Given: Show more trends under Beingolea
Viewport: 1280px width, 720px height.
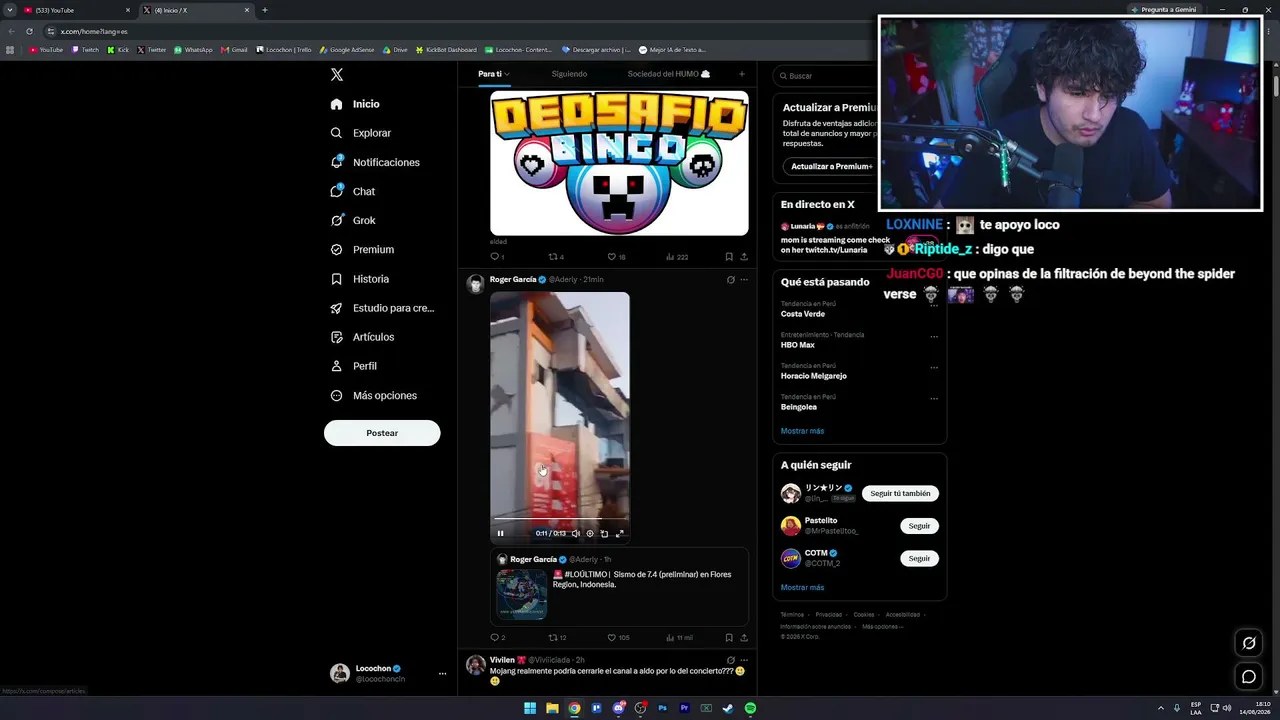Looking at the screenshot, I should (x=802, y=431).
